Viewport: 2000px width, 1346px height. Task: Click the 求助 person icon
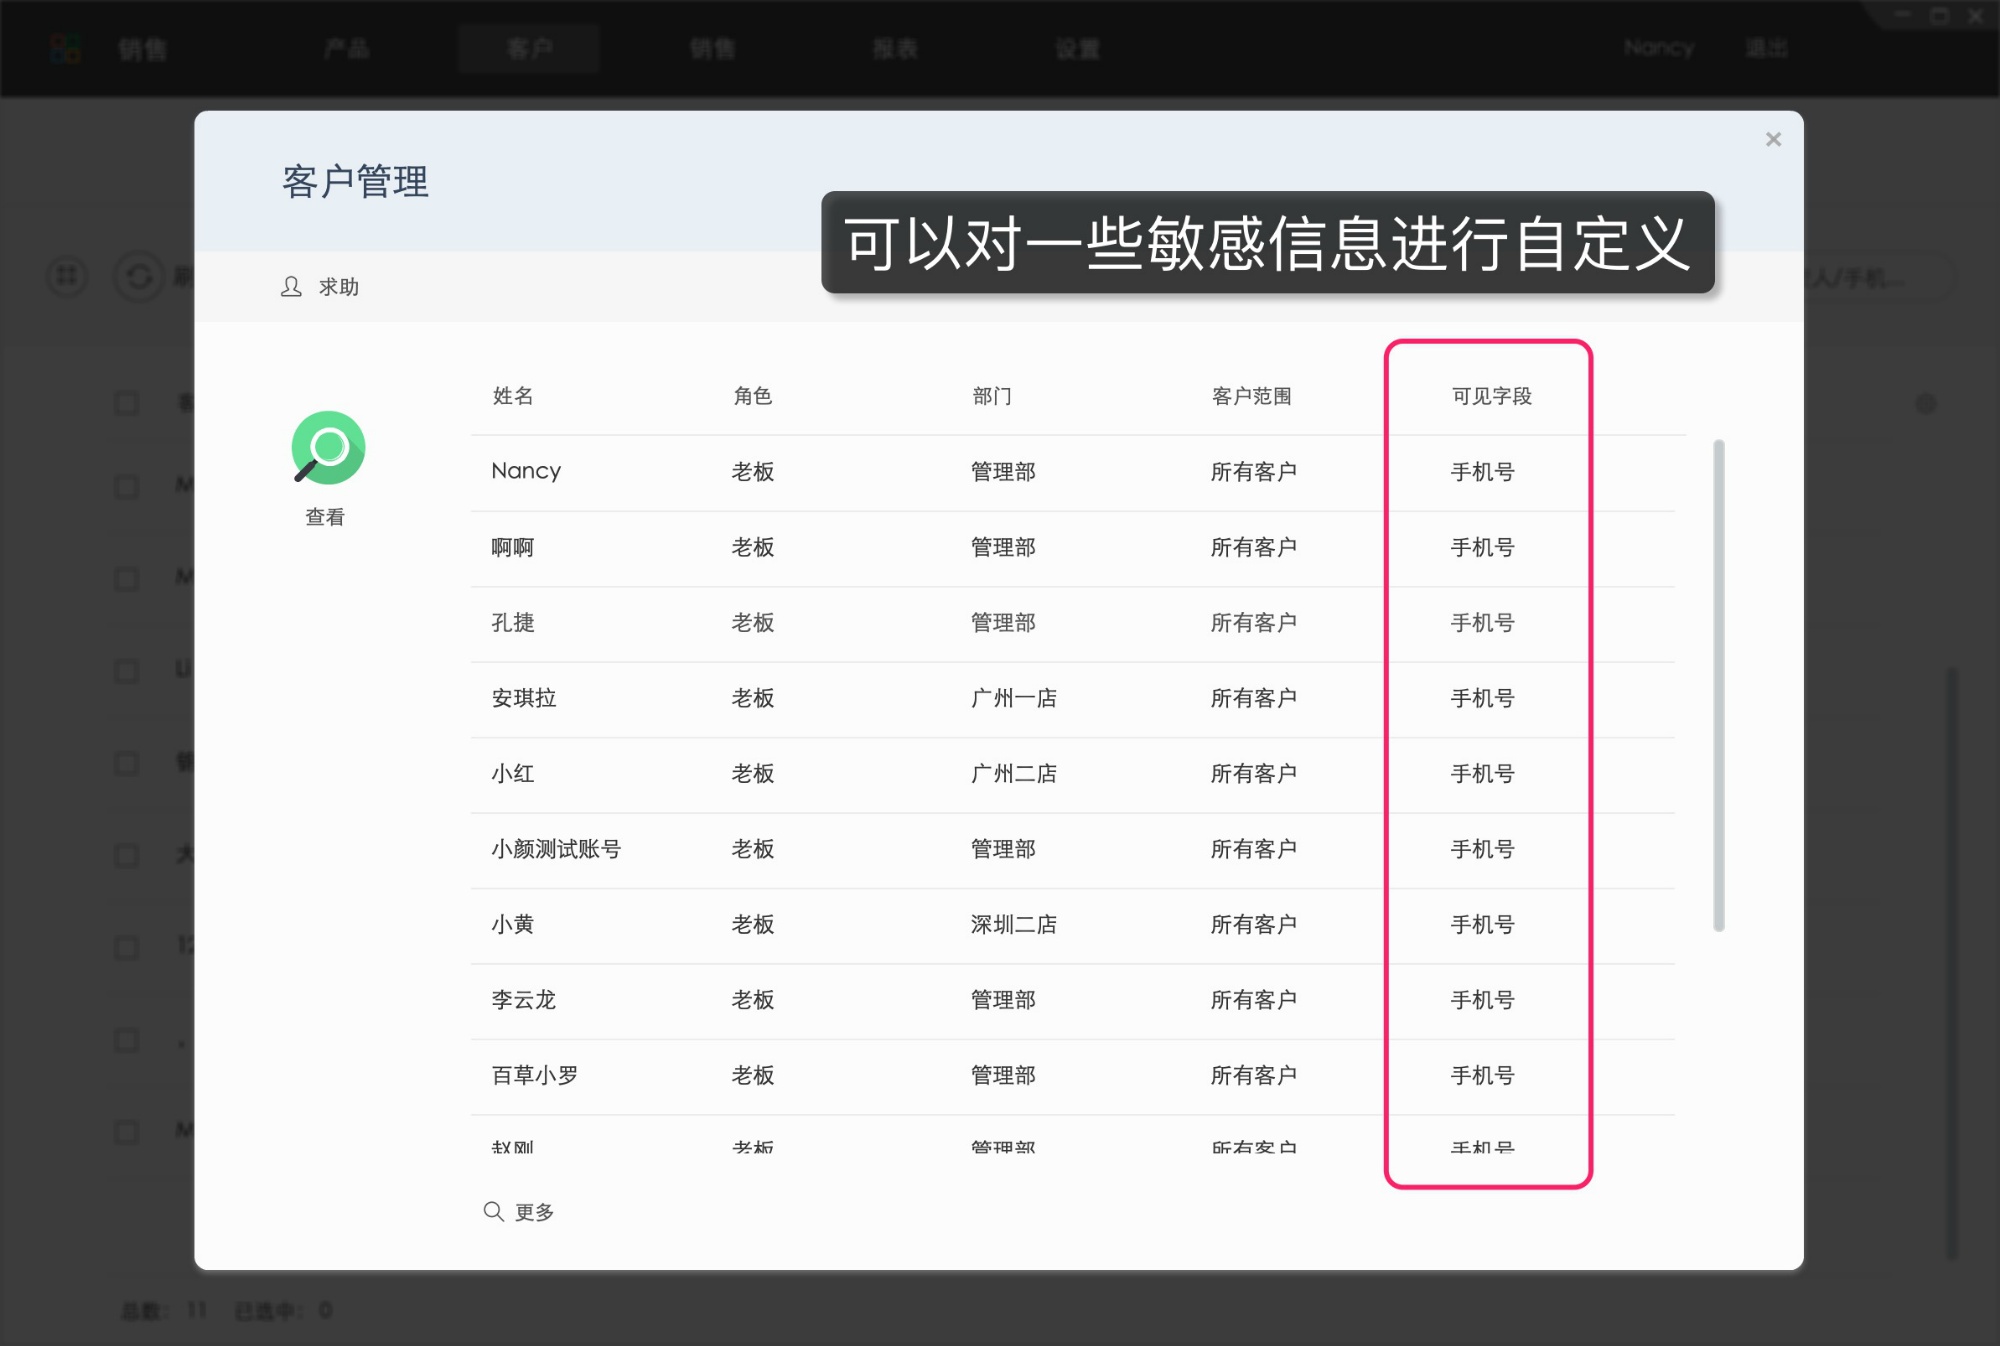click(x=291, y=287)
